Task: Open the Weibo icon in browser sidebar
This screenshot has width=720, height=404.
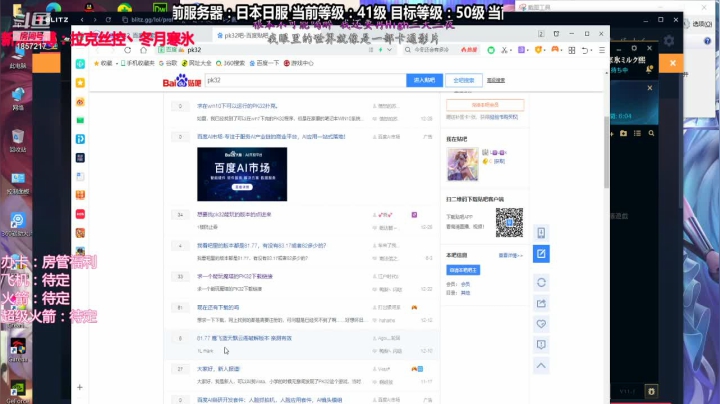Action: (80, 102)
